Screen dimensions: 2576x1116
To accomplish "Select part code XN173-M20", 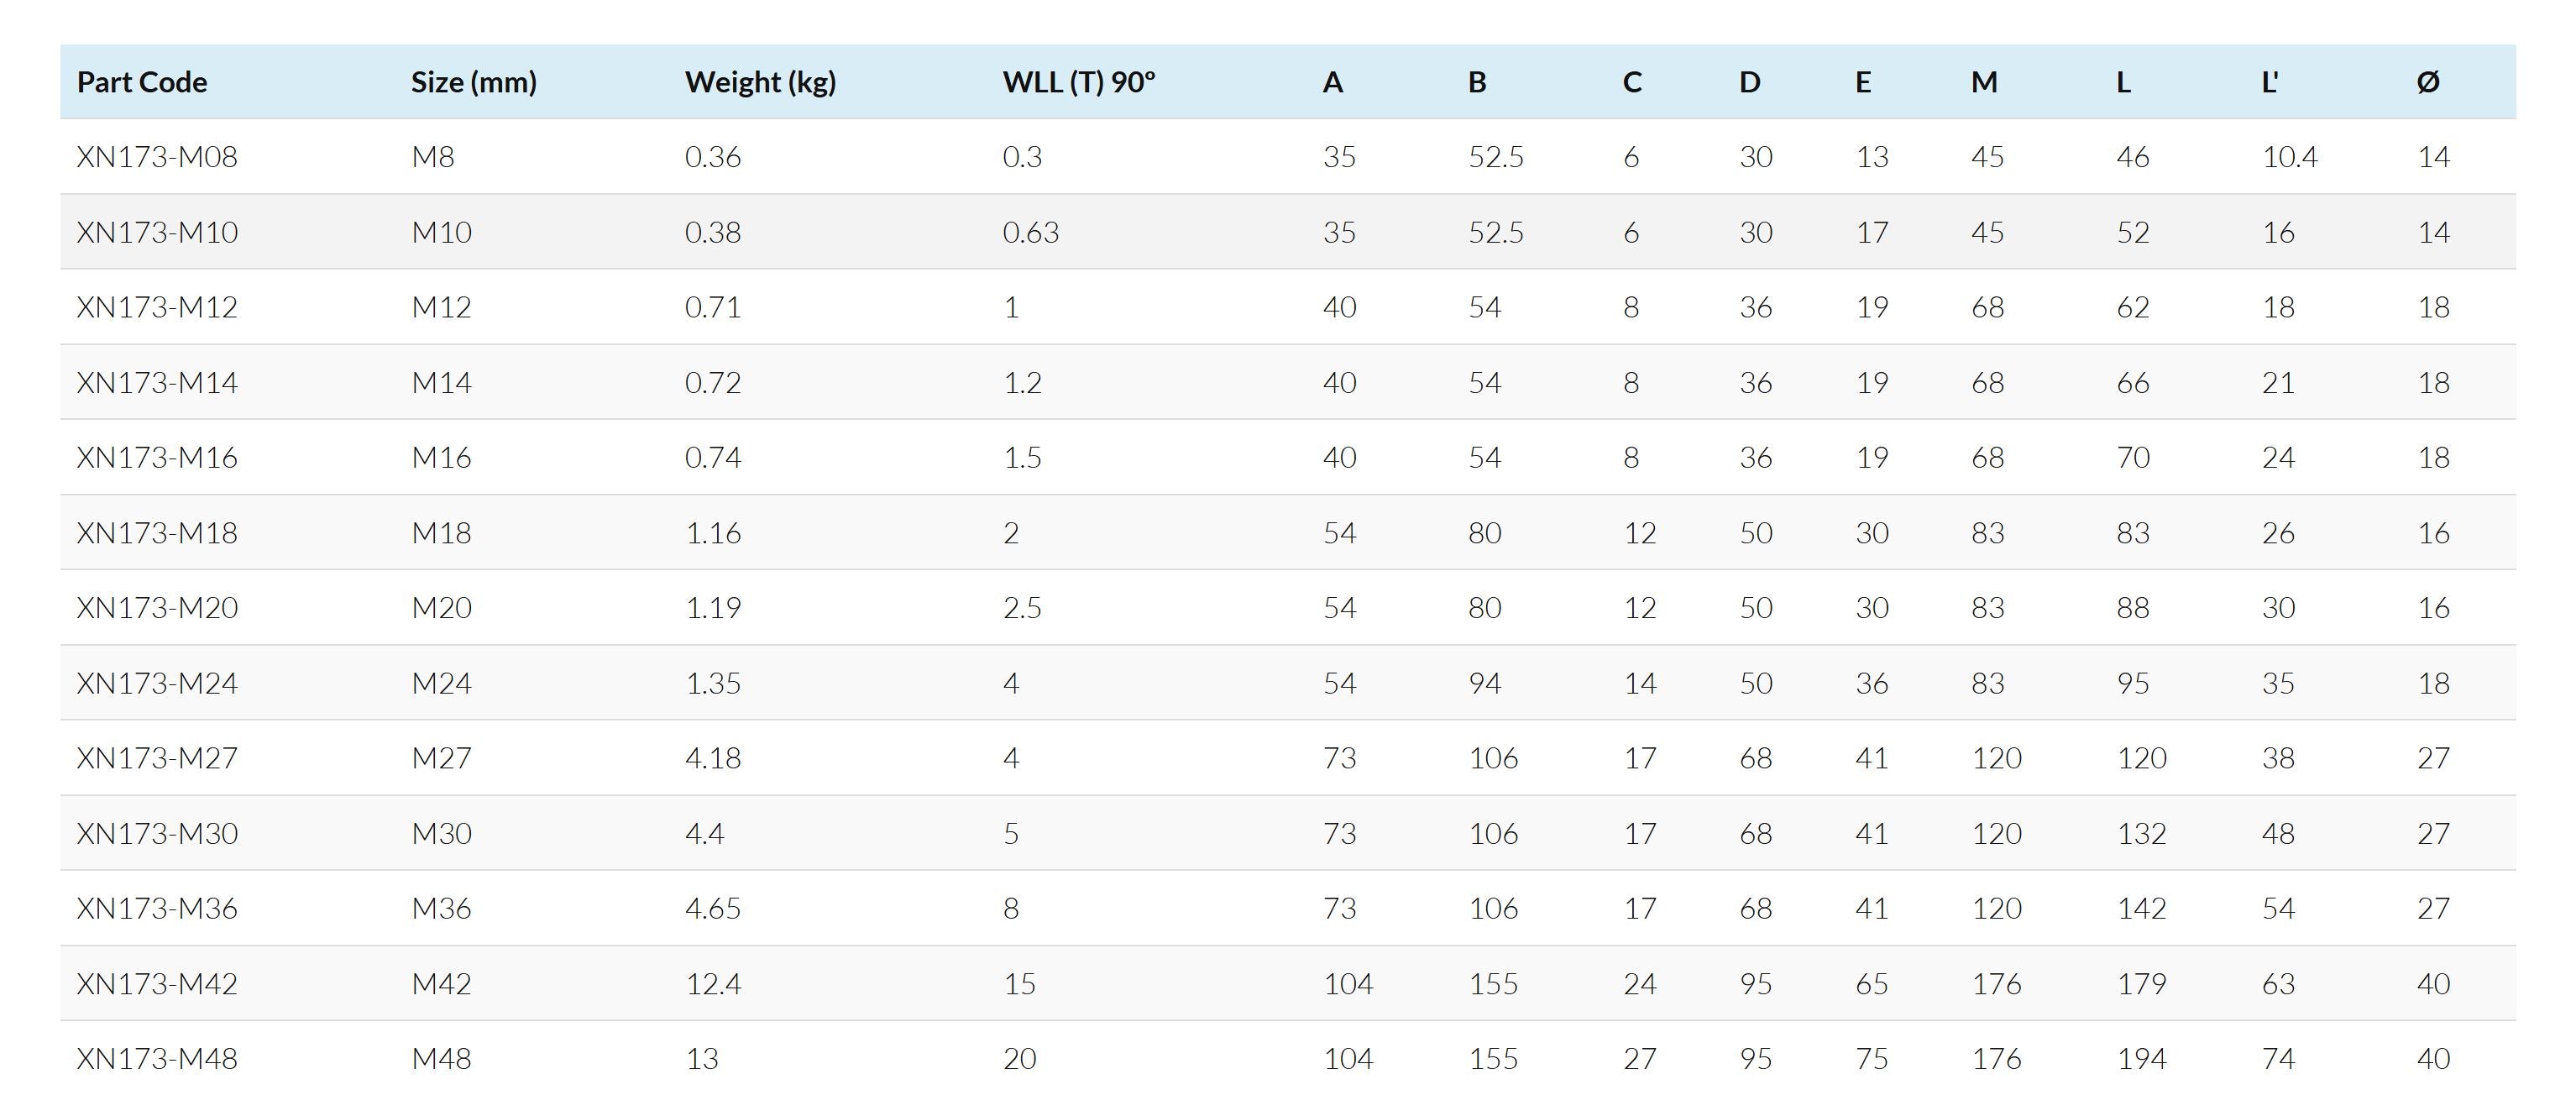I will (157, 608).
